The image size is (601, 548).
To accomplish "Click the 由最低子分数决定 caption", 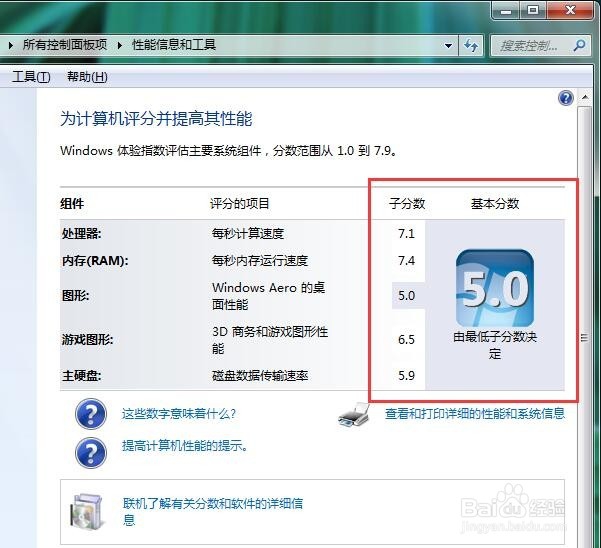I will tap(495, 345).
